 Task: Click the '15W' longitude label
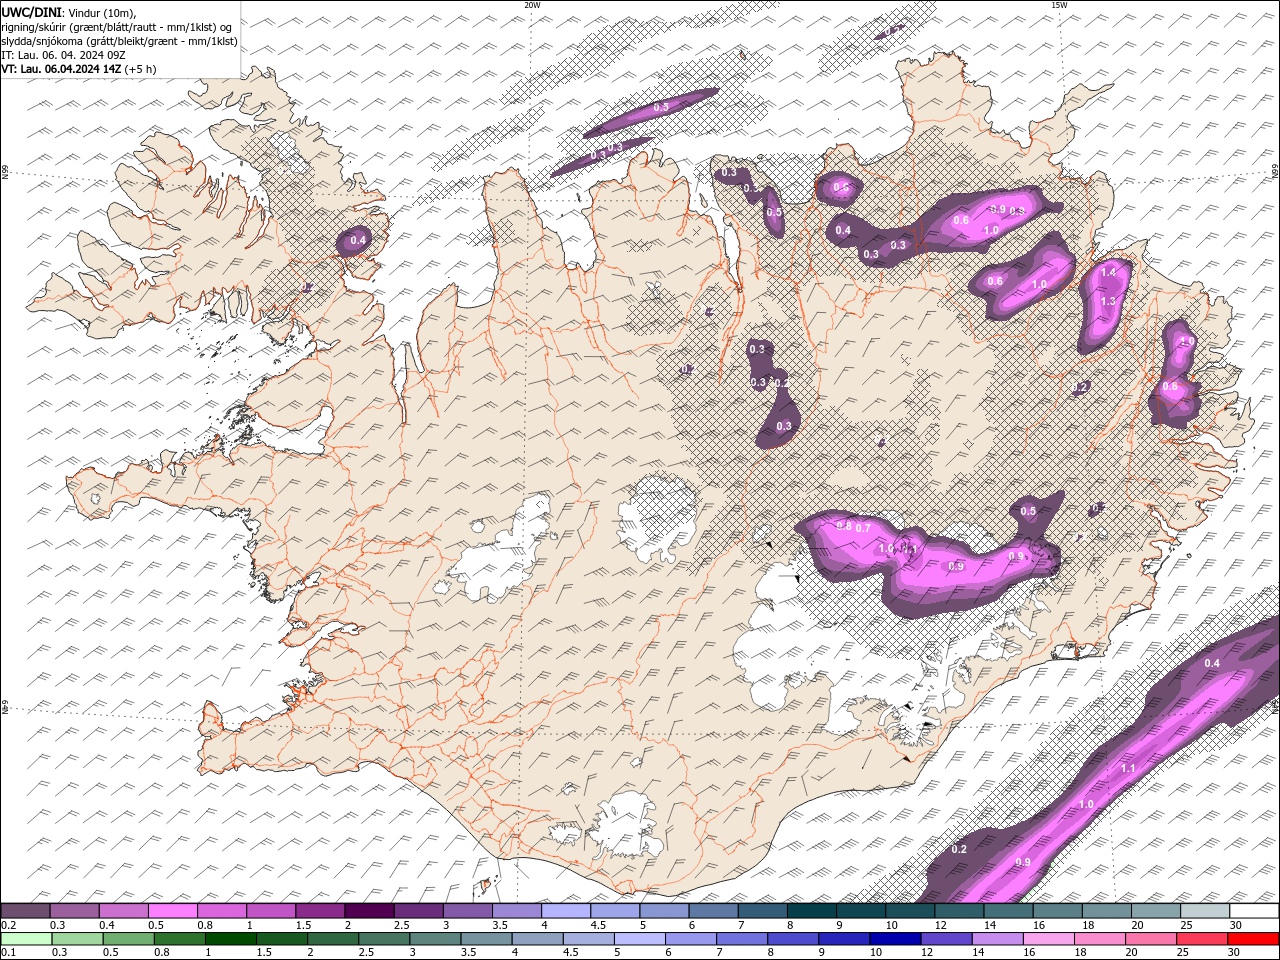(x=1059, y=5)
